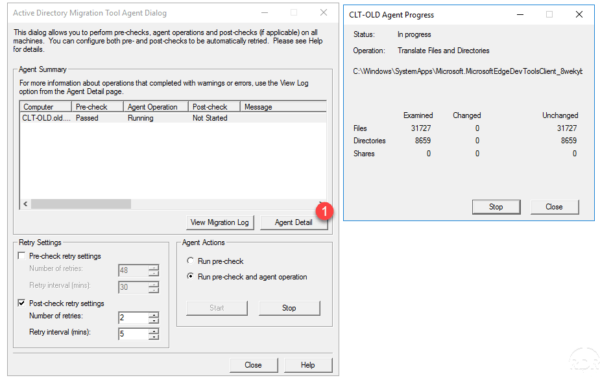
Task: Click post-check Retry interval field
Action: point(133,334)
